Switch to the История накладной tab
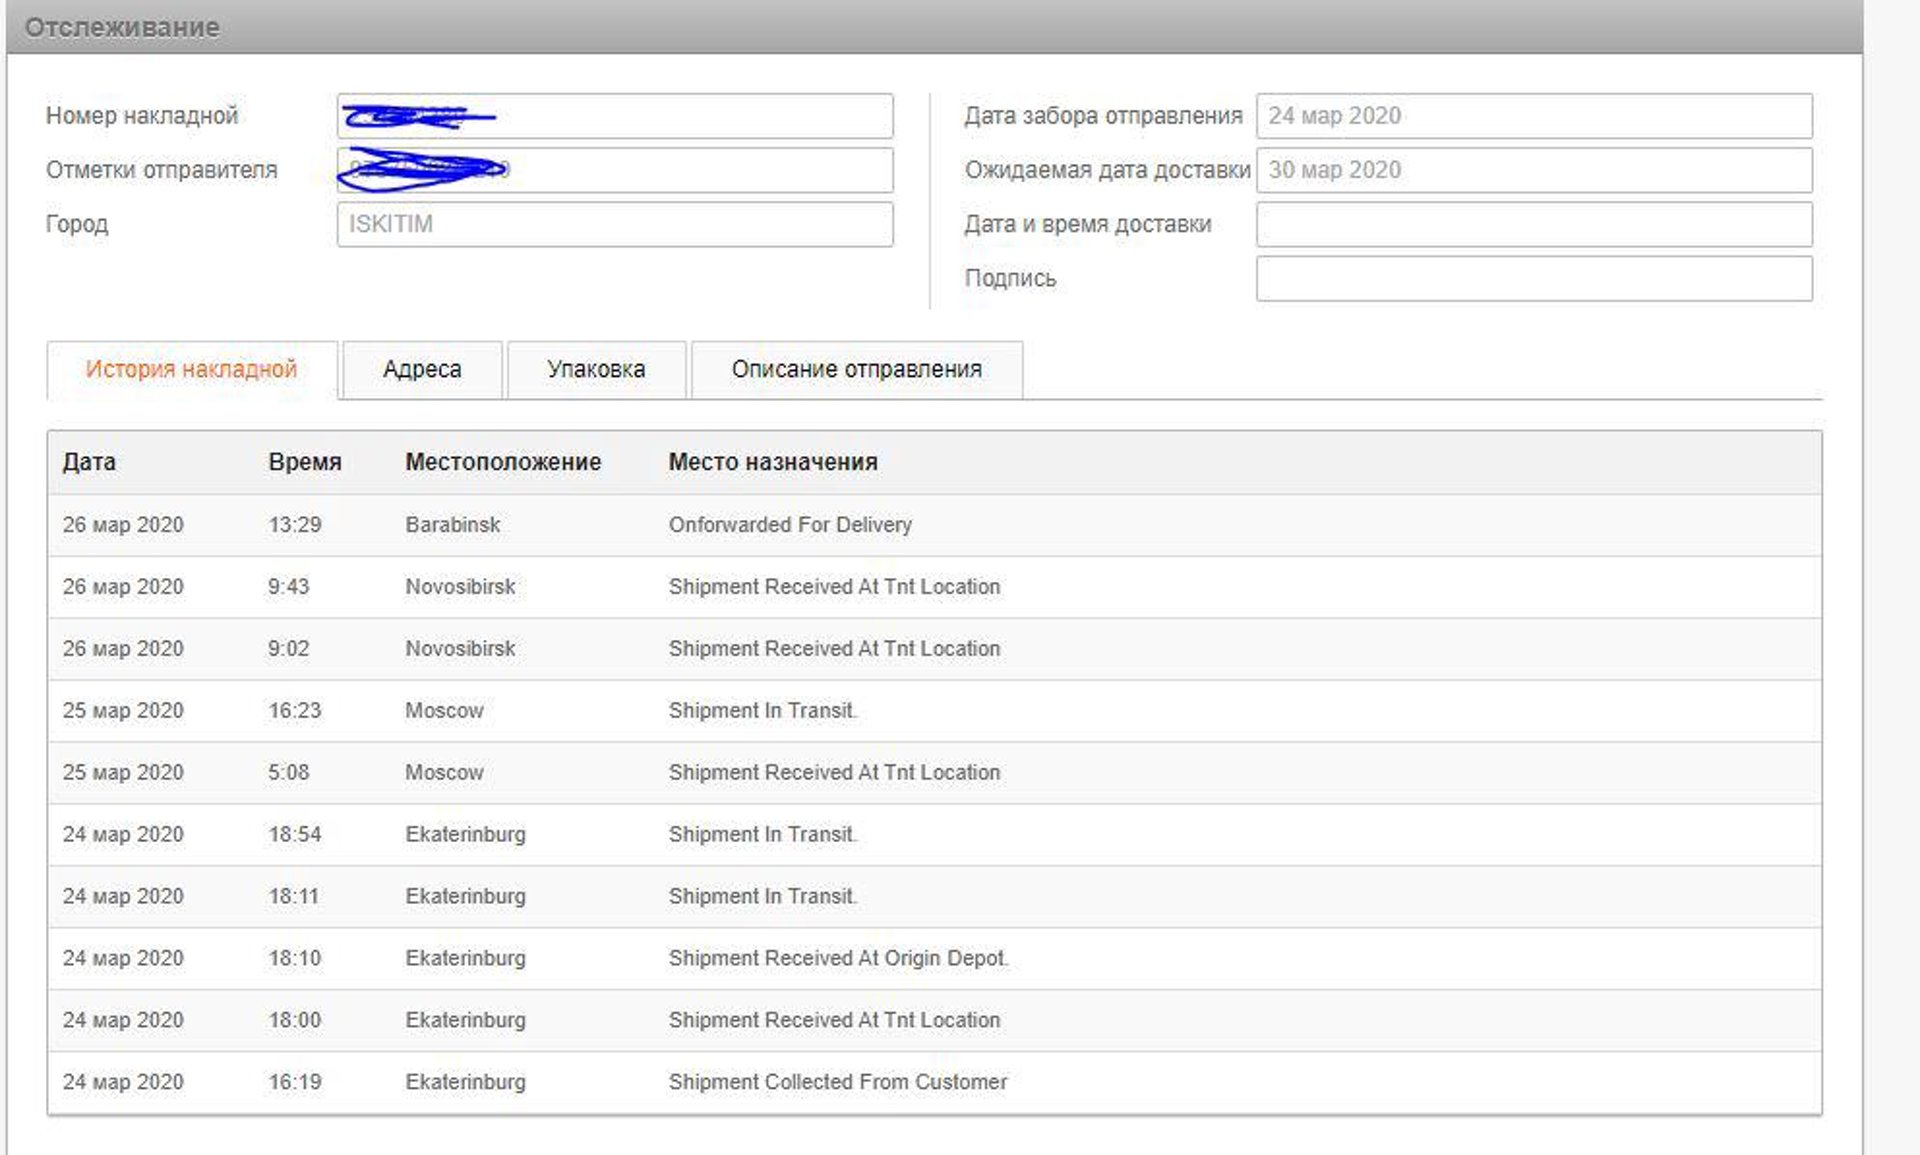The image size is (1920, 1155). point(191,369)
